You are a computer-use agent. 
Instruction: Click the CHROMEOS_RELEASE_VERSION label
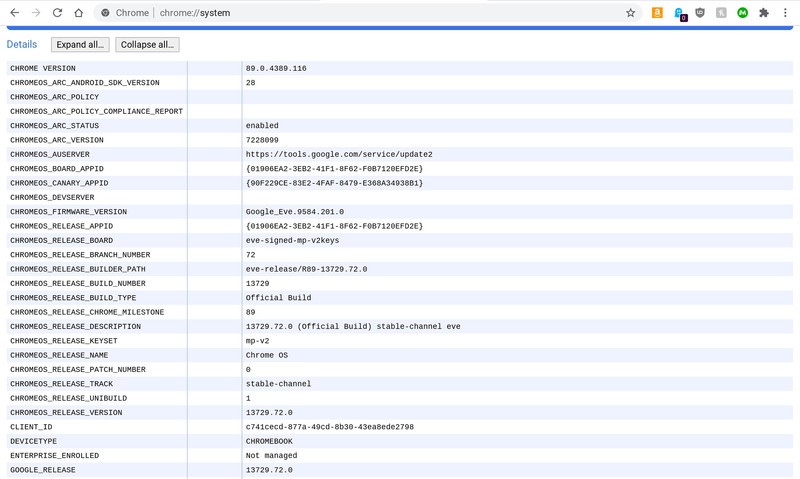point(66,412)
